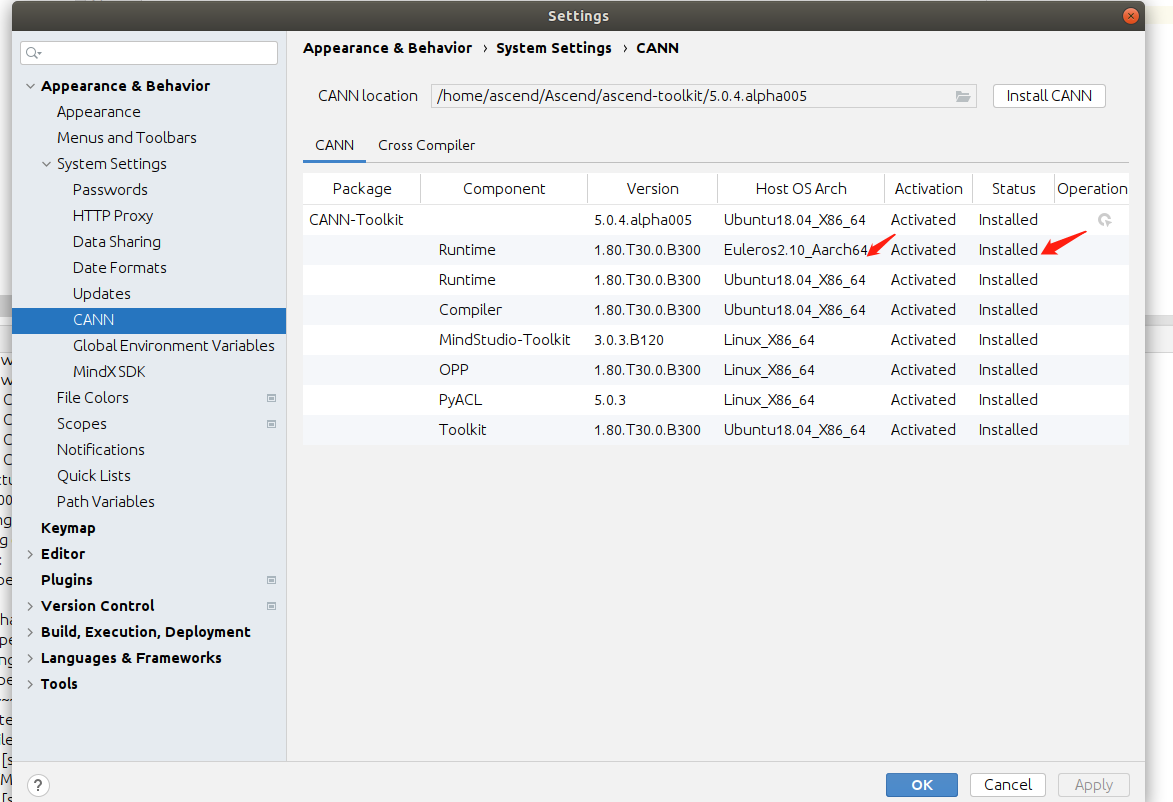This screenshot has width=1173, height=802.
Task: Expand the Languages & Frameworks section
Action: 31,658
